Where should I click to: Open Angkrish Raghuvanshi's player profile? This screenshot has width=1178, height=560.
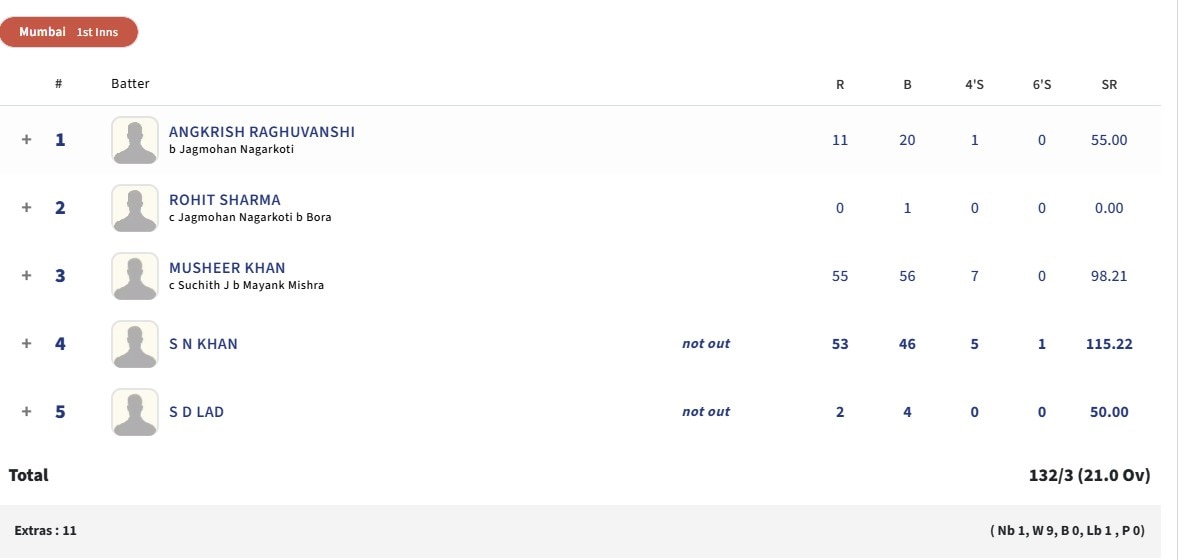click(x=261, y=132)
